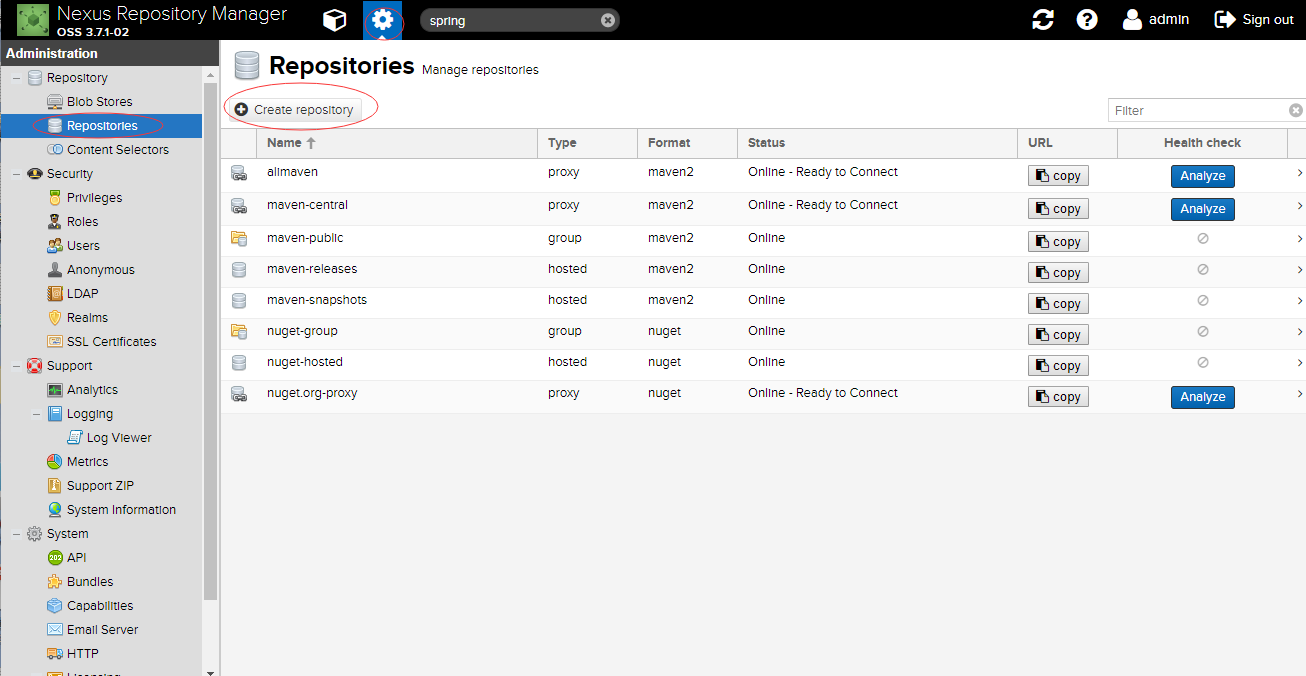Copy URL of nuget.org-proxy repository

tap(1058, 397)
